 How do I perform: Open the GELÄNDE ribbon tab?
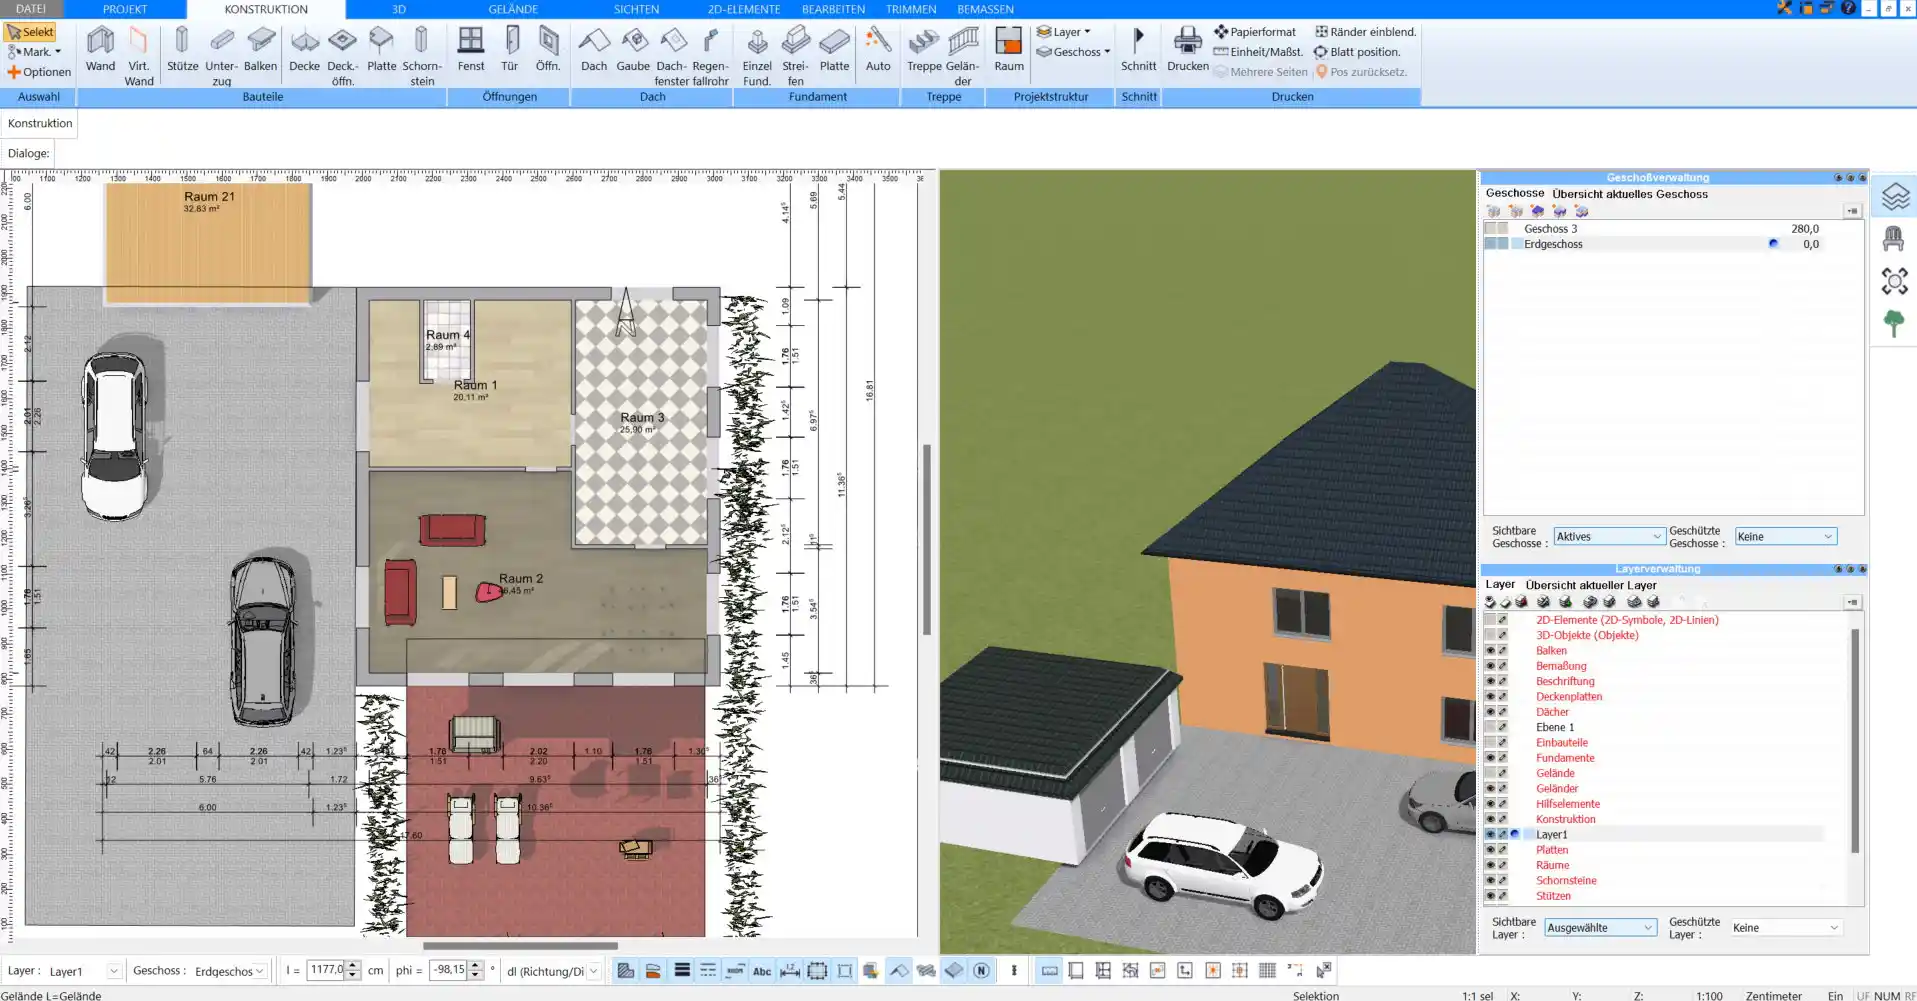click(513, 9)
